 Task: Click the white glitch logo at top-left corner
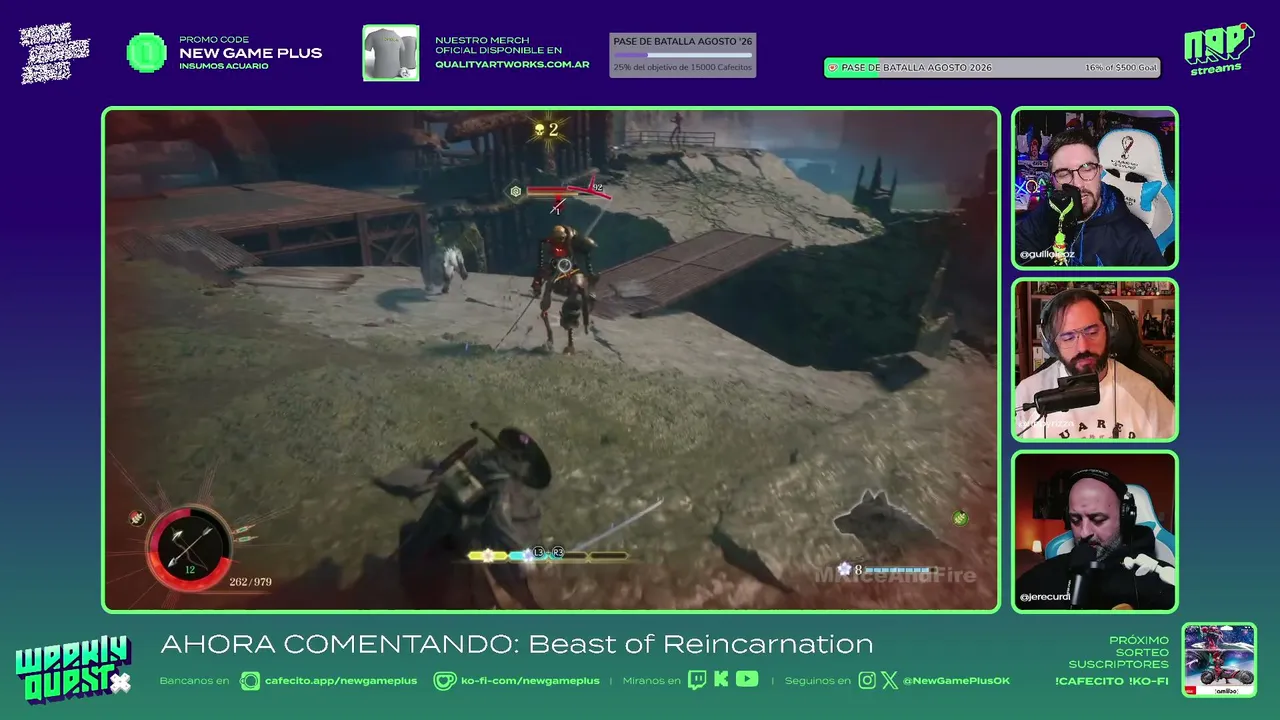55,53
